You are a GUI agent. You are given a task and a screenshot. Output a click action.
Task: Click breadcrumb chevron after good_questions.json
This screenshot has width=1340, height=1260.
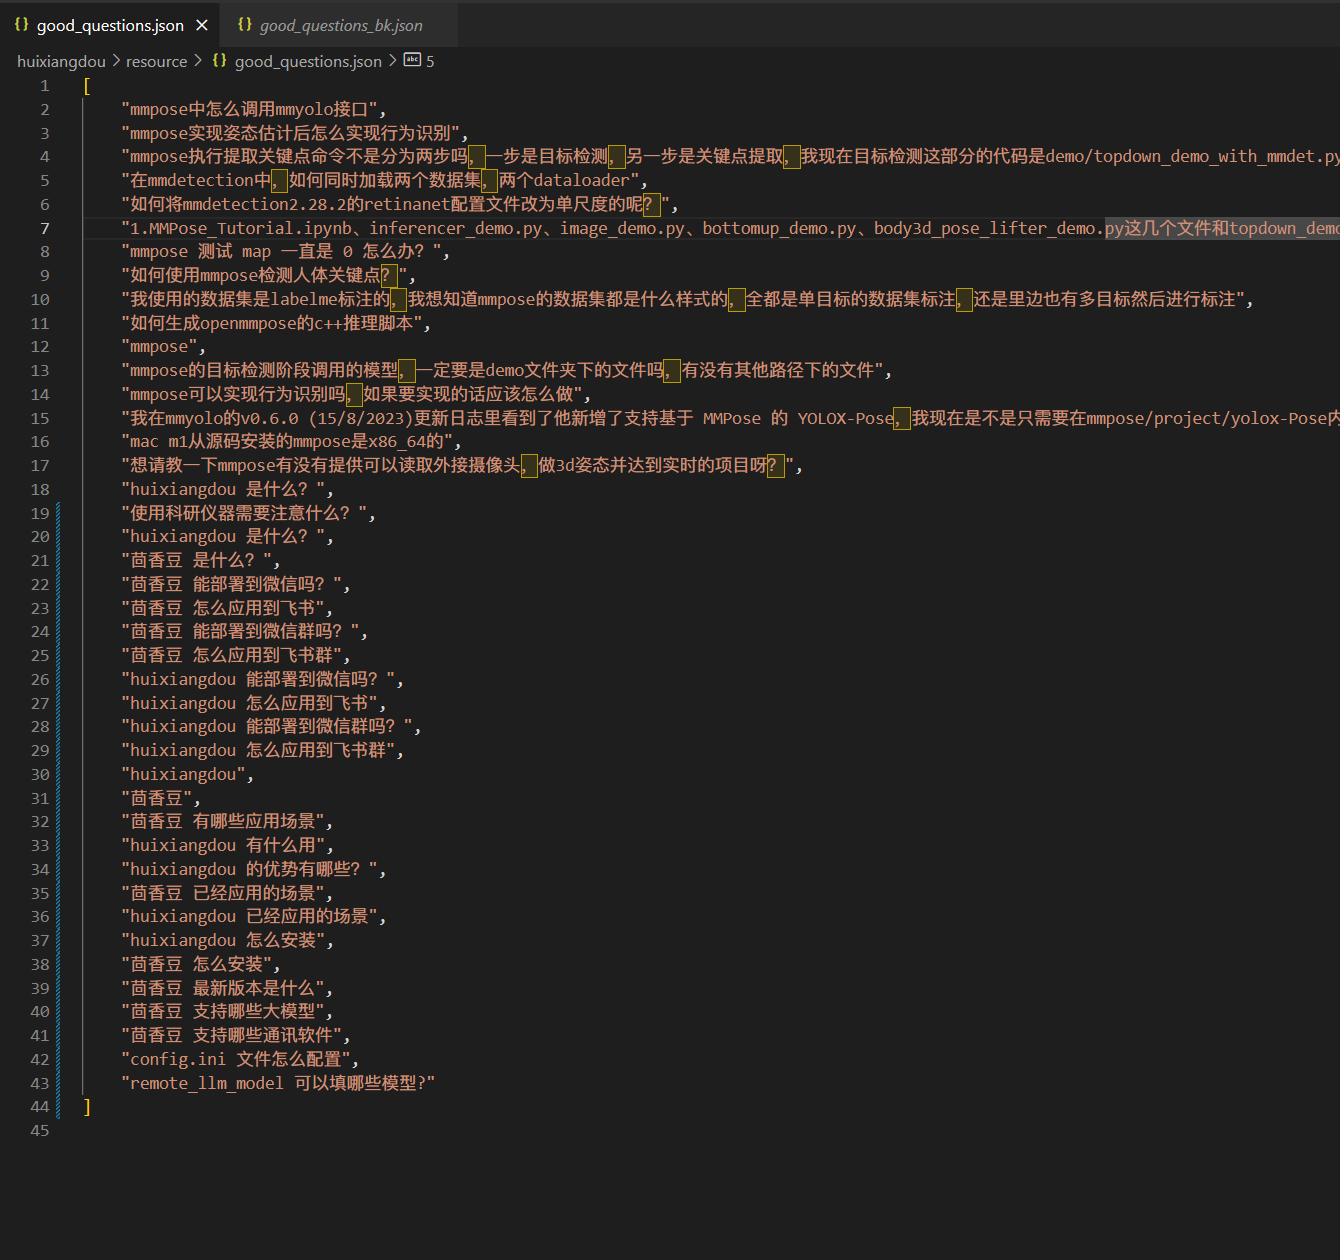392,61
